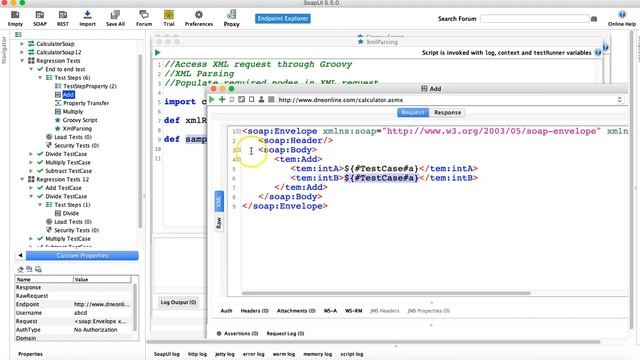This screenshot has height=360, width=640.
Task: Collapse Test Steps (1) node
Action: 40,204
